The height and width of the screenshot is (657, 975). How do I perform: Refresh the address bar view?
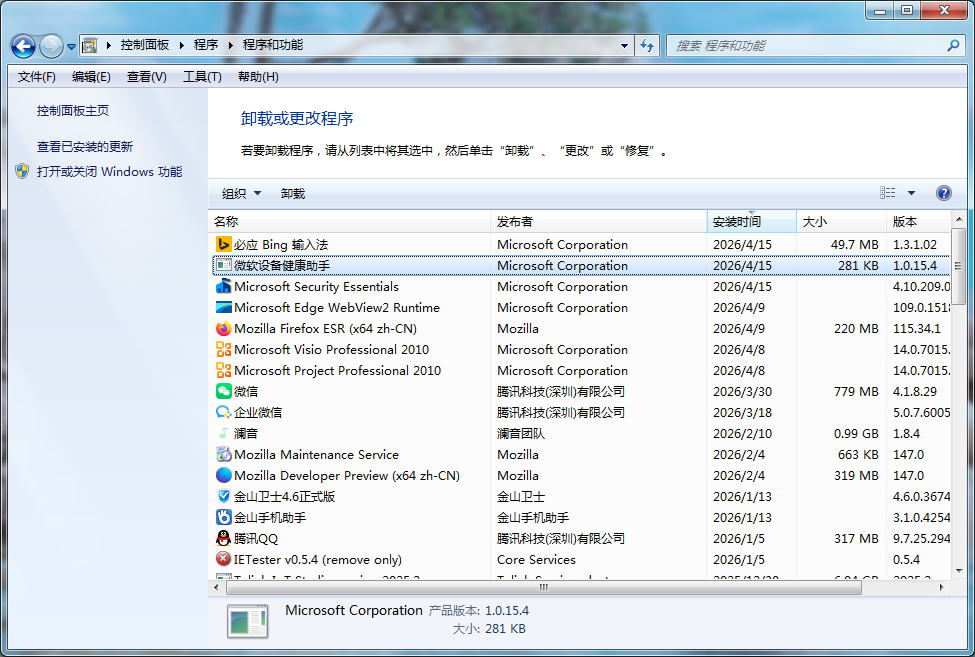tap(647, 46)
